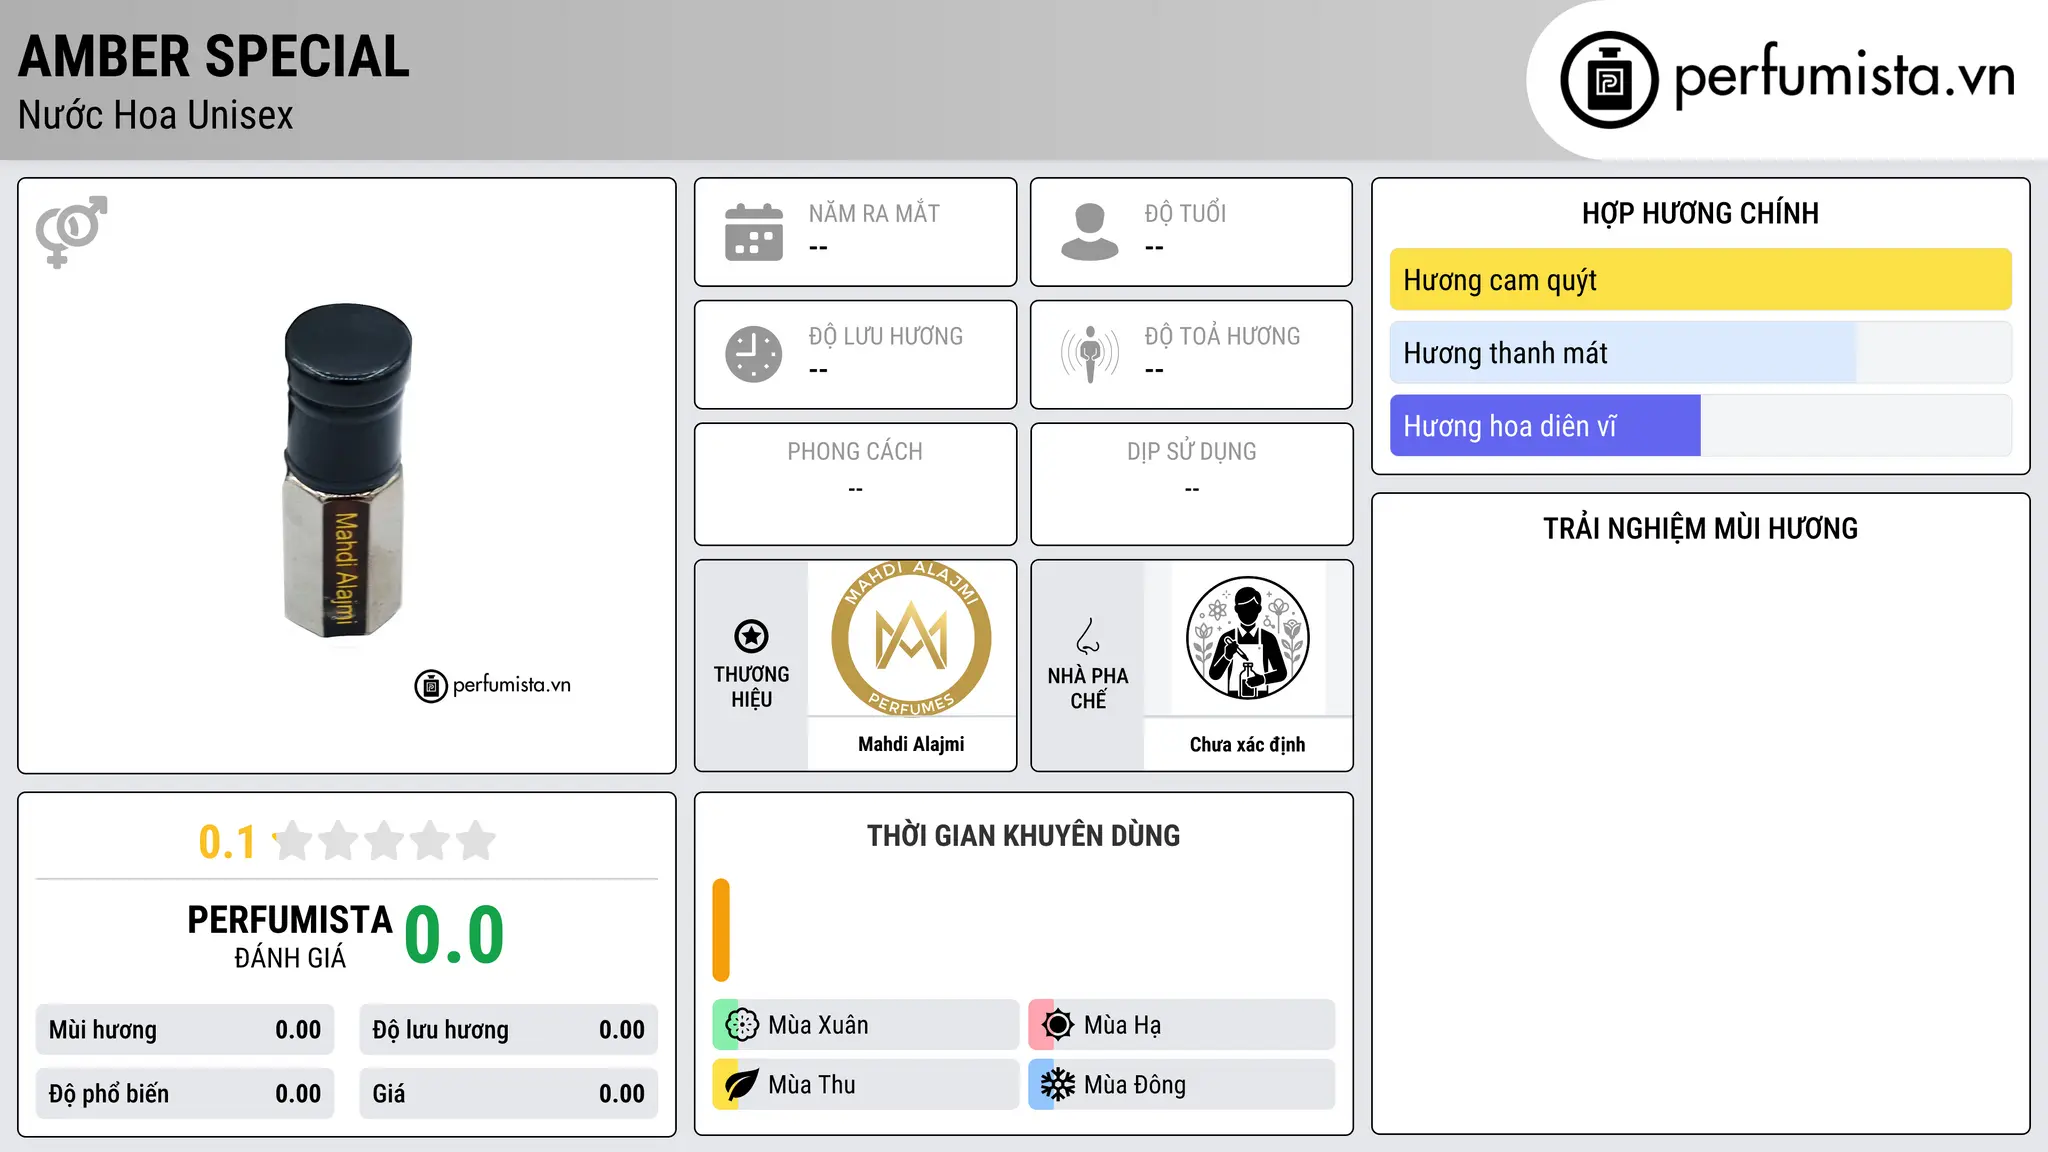Click the calendar icon for release year
The height and width of the screenshot is (1152, 2048).
click(754, 232)
